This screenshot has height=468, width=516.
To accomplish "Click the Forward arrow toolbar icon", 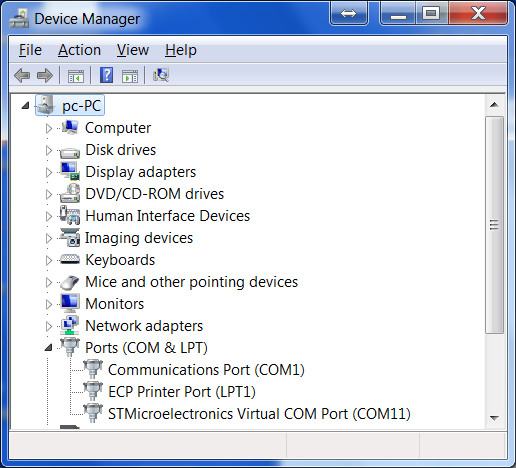I will [45, 75].
